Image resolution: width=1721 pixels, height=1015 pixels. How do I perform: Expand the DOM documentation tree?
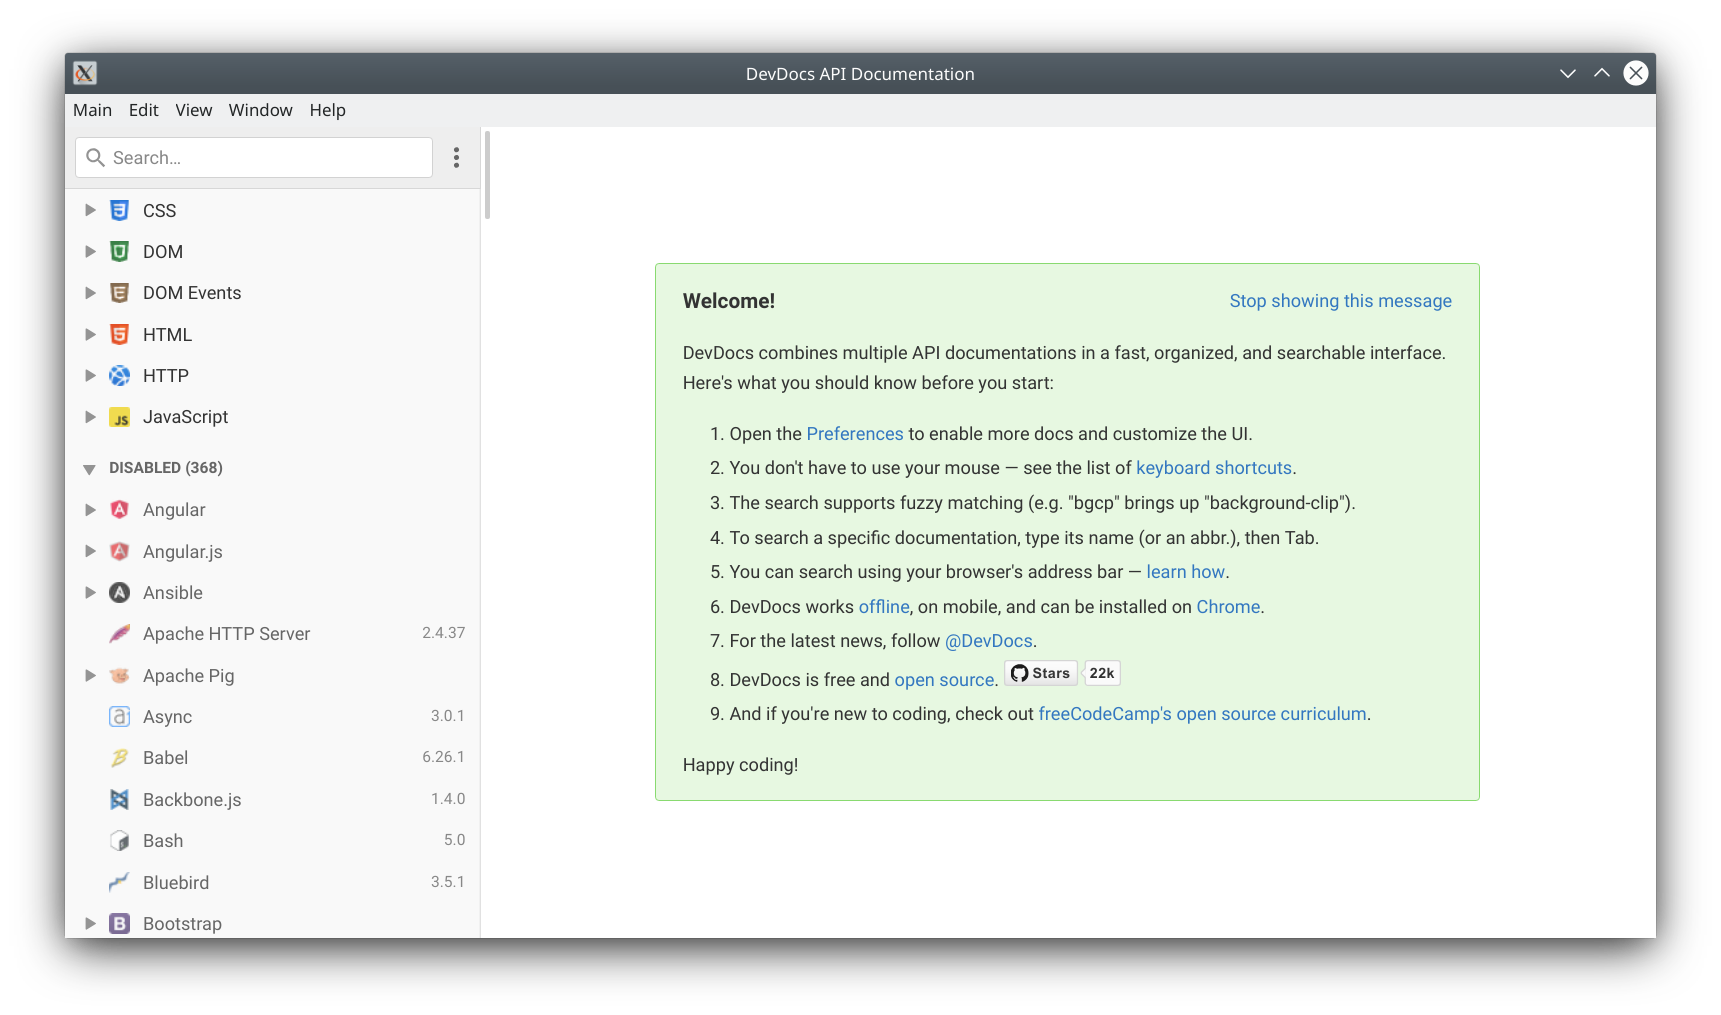pyautogui.click(x=90, y=251)
